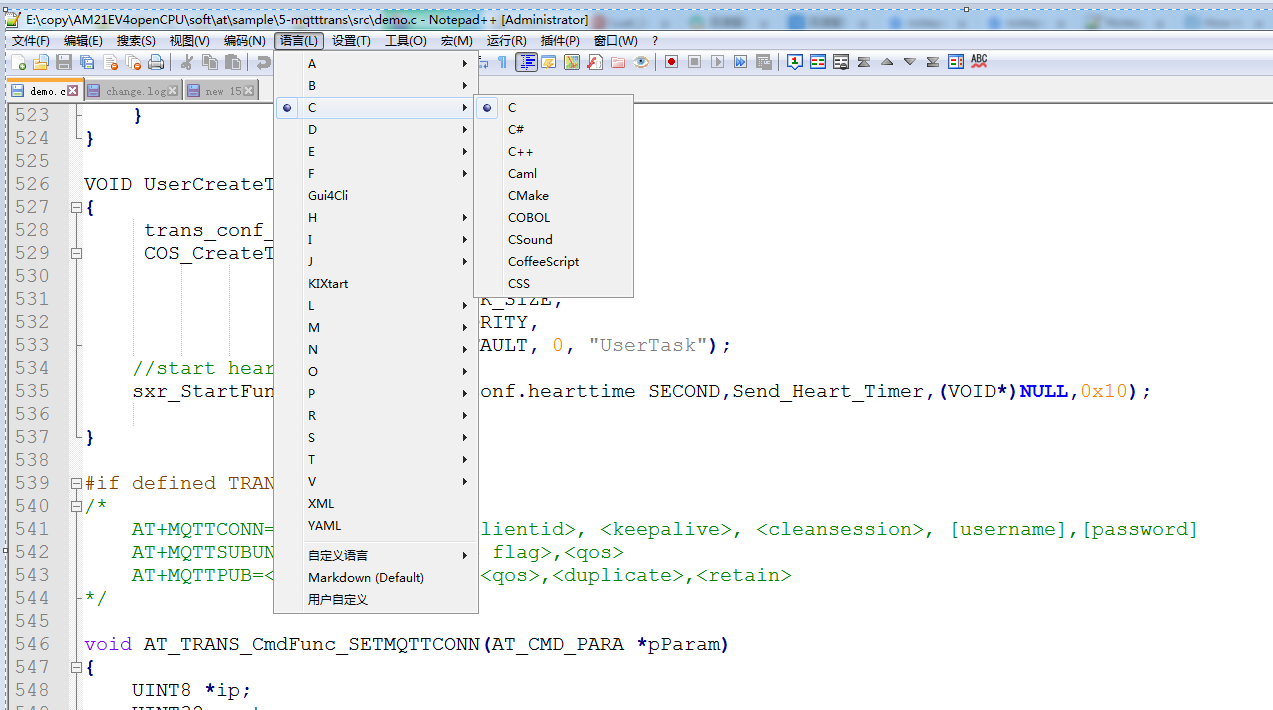Choose Markdown (Default) language entry

click(366, 578)
